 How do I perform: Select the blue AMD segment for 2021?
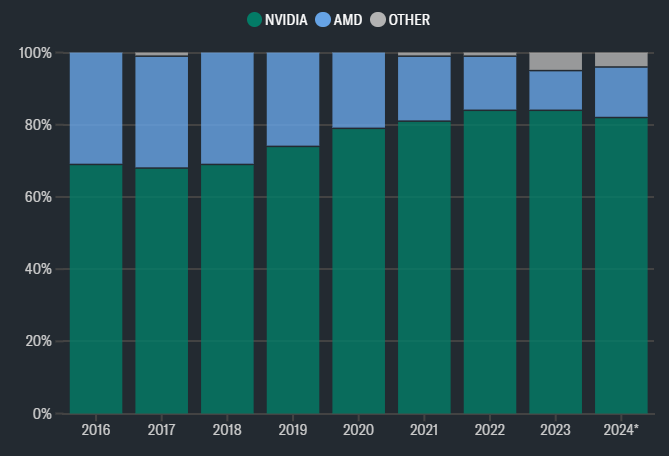pos(424,88)
